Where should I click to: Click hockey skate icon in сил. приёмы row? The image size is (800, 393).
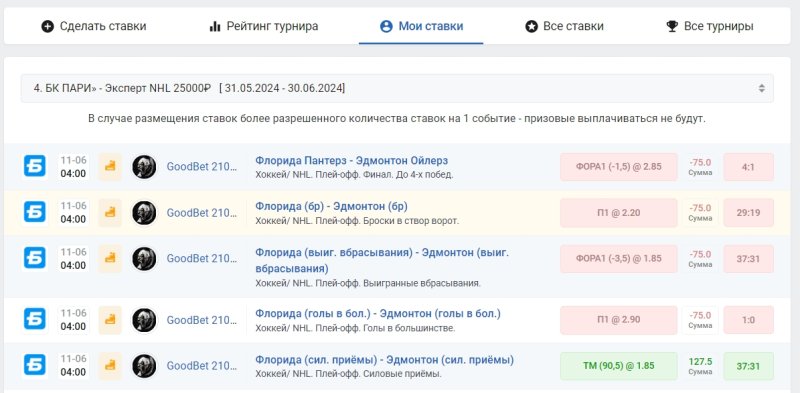pyautogui.click(x=110, y=366)
